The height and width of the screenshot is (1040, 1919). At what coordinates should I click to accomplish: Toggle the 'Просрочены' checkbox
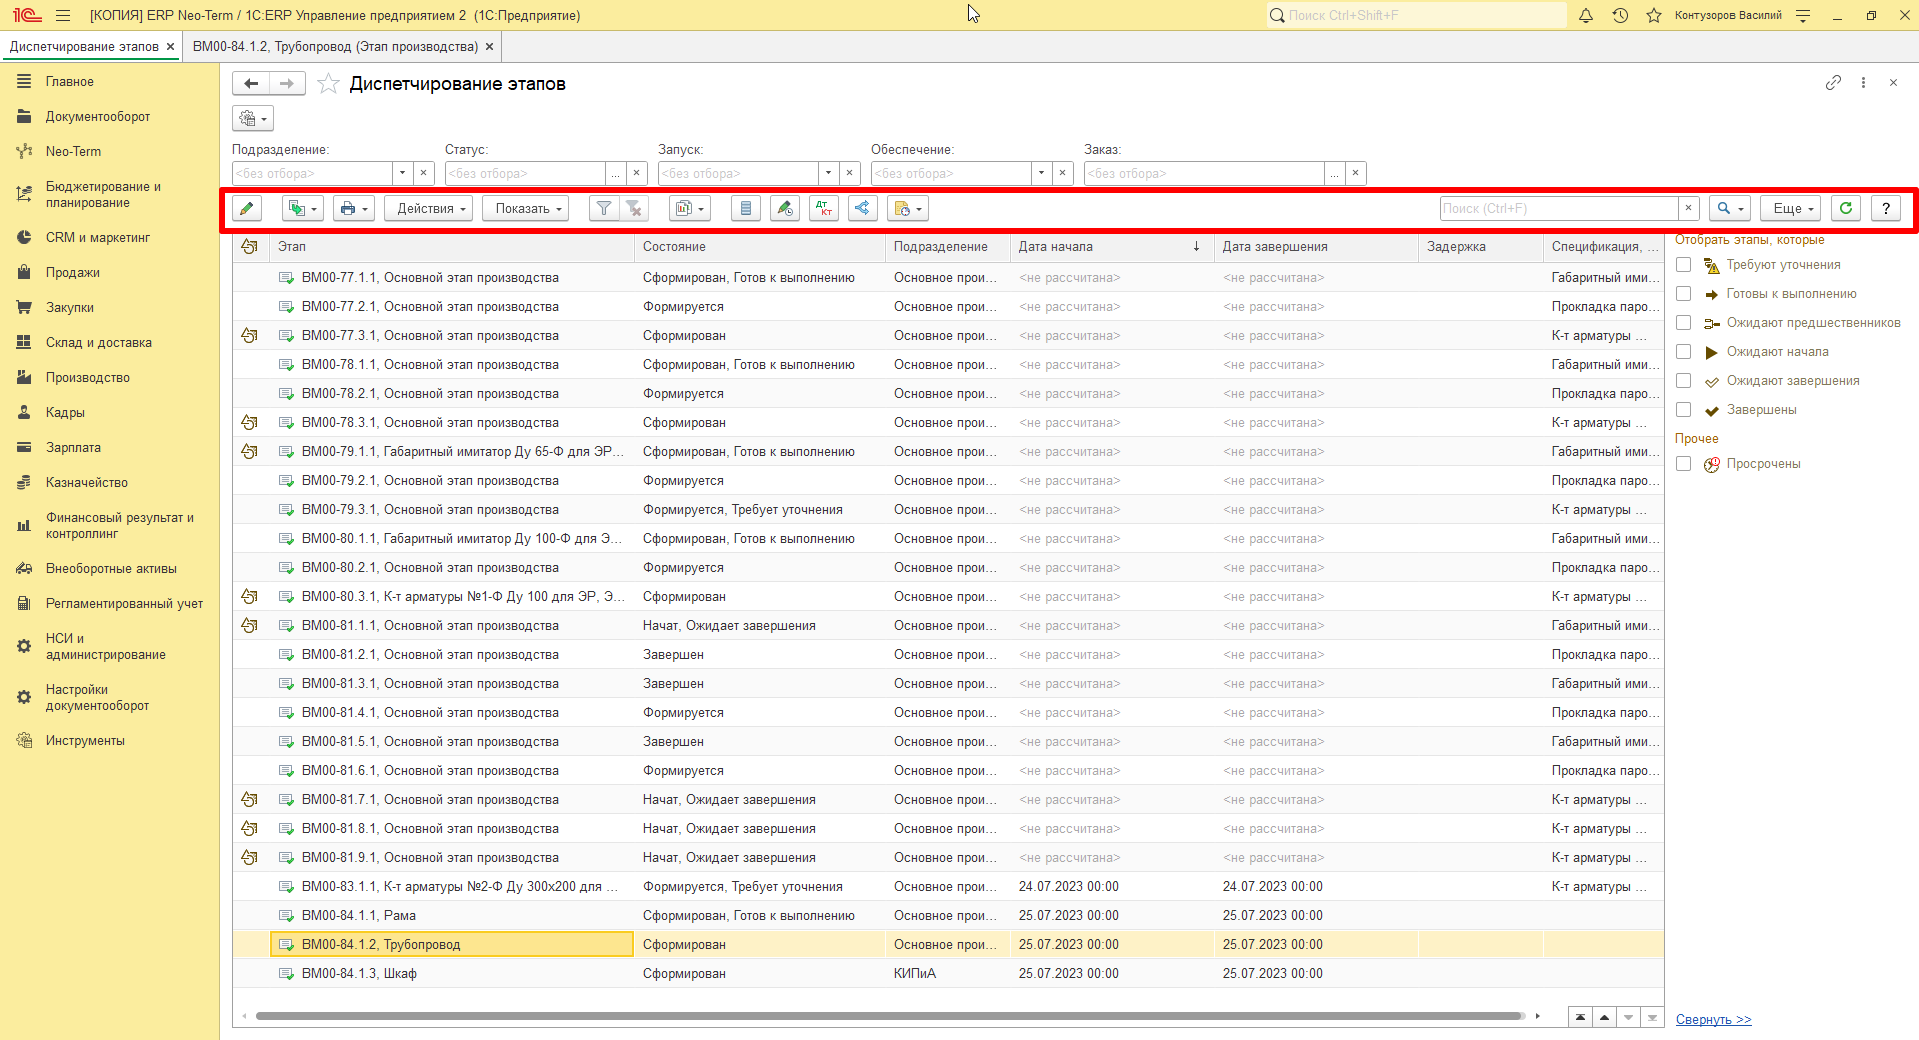point(1684,464)
